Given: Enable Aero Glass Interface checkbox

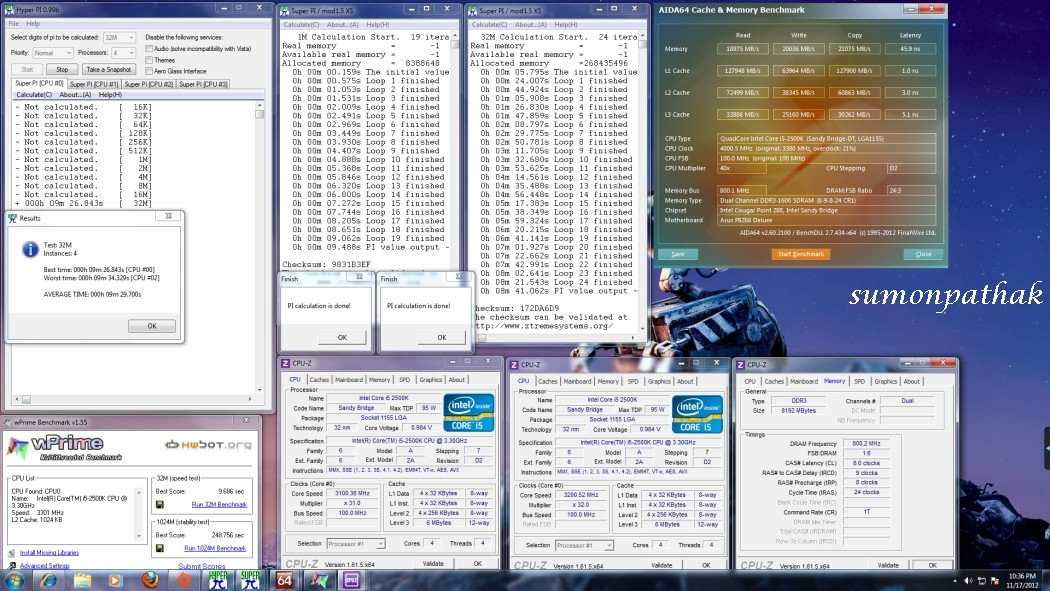Looking at the screenshot, I should pyautogui.click(x=149, y=71).
